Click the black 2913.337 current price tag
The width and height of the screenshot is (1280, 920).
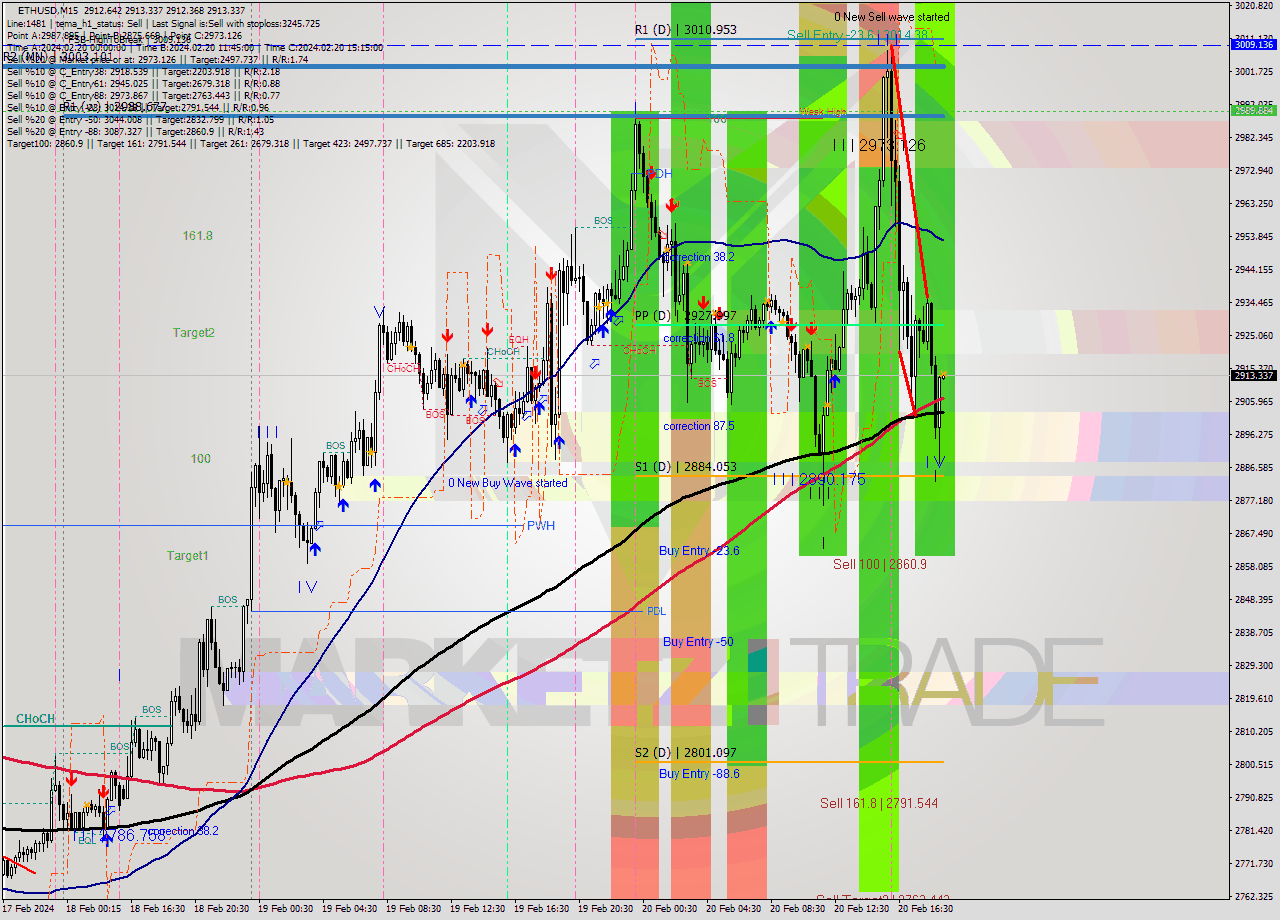(x=1254, y=375)
